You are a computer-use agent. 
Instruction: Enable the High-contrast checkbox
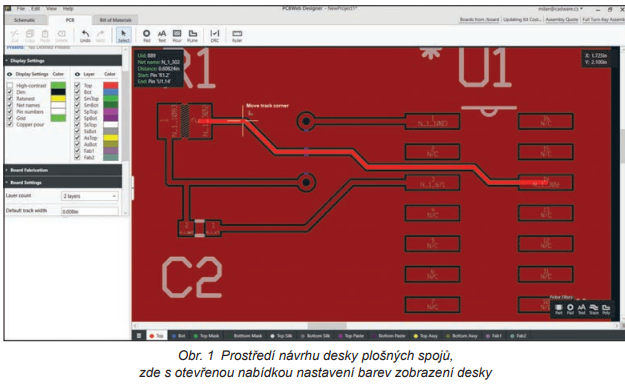pyautogui.click(x=10, y=85)
